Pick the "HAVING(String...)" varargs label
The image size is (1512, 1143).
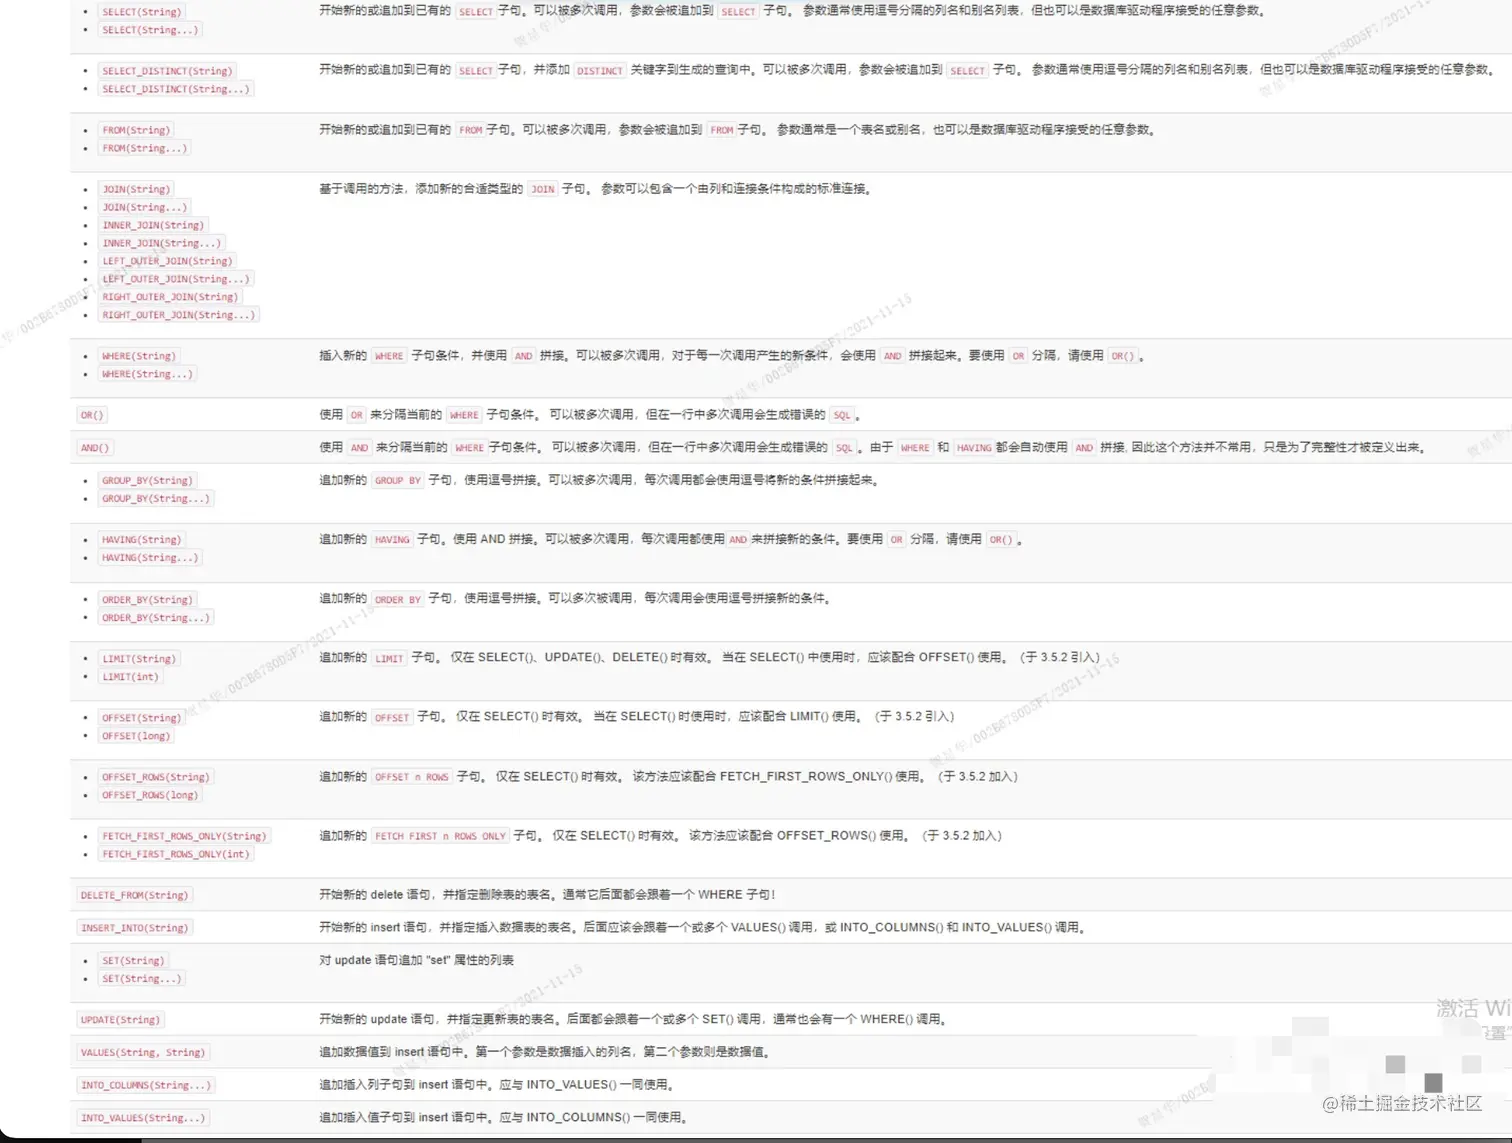click(150, 558)
